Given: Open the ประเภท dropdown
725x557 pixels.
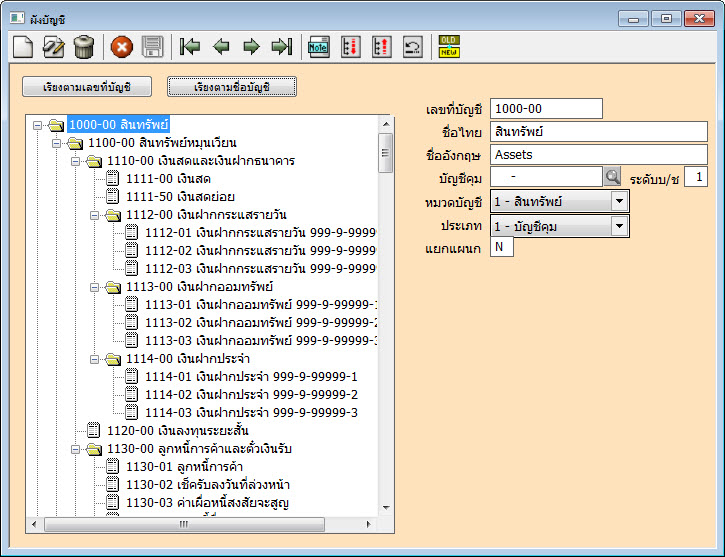Looking at the screenshot, I should (x=619, y=226).
